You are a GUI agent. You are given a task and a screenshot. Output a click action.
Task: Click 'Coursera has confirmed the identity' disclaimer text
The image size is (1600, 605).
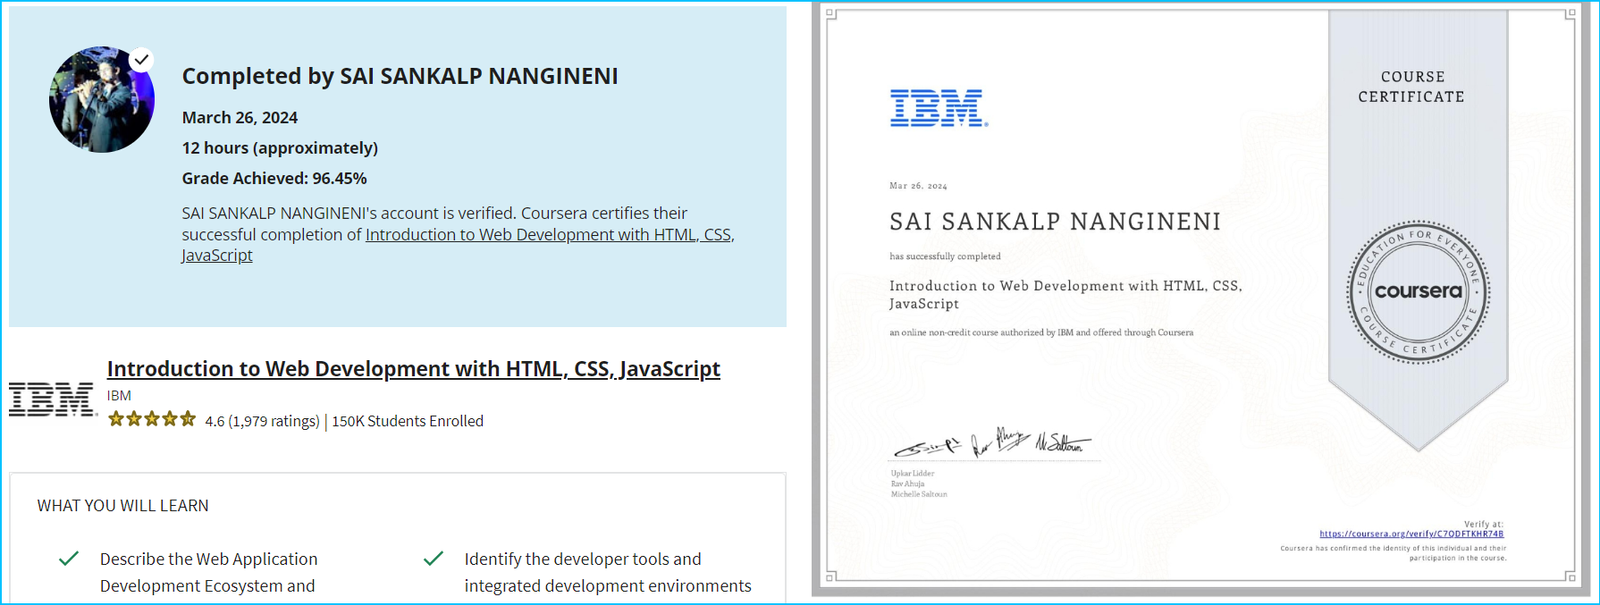pos(1393,553)
